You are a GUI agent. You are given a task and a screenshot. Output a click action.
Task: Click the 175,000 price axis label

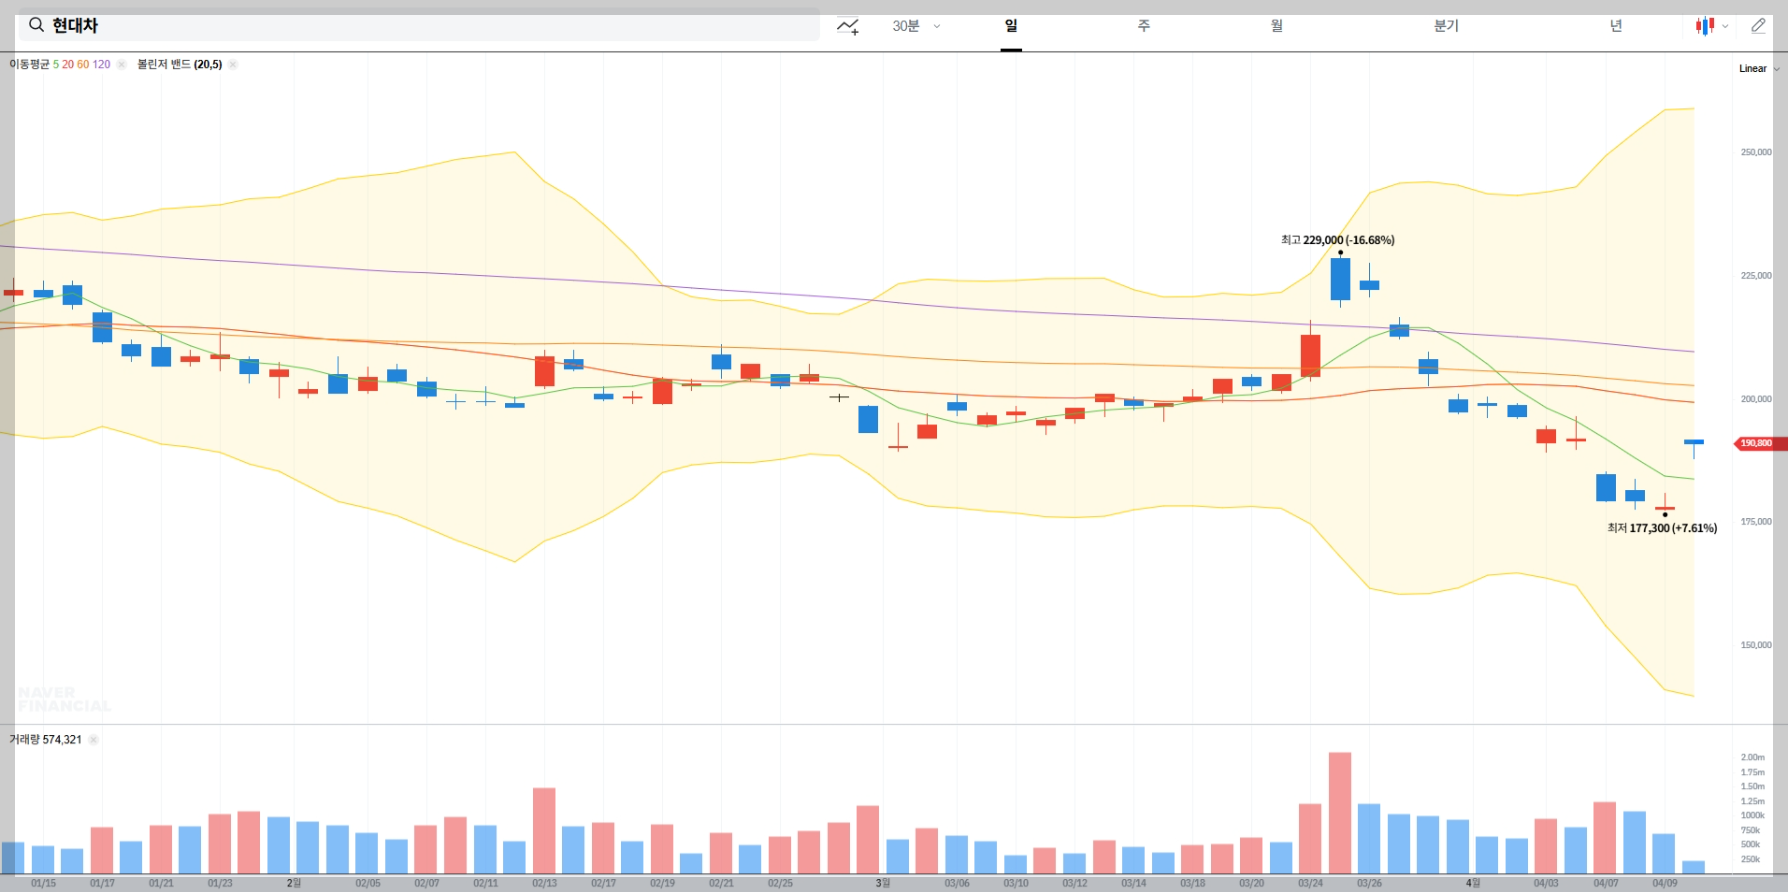[x=1756, y=522]
